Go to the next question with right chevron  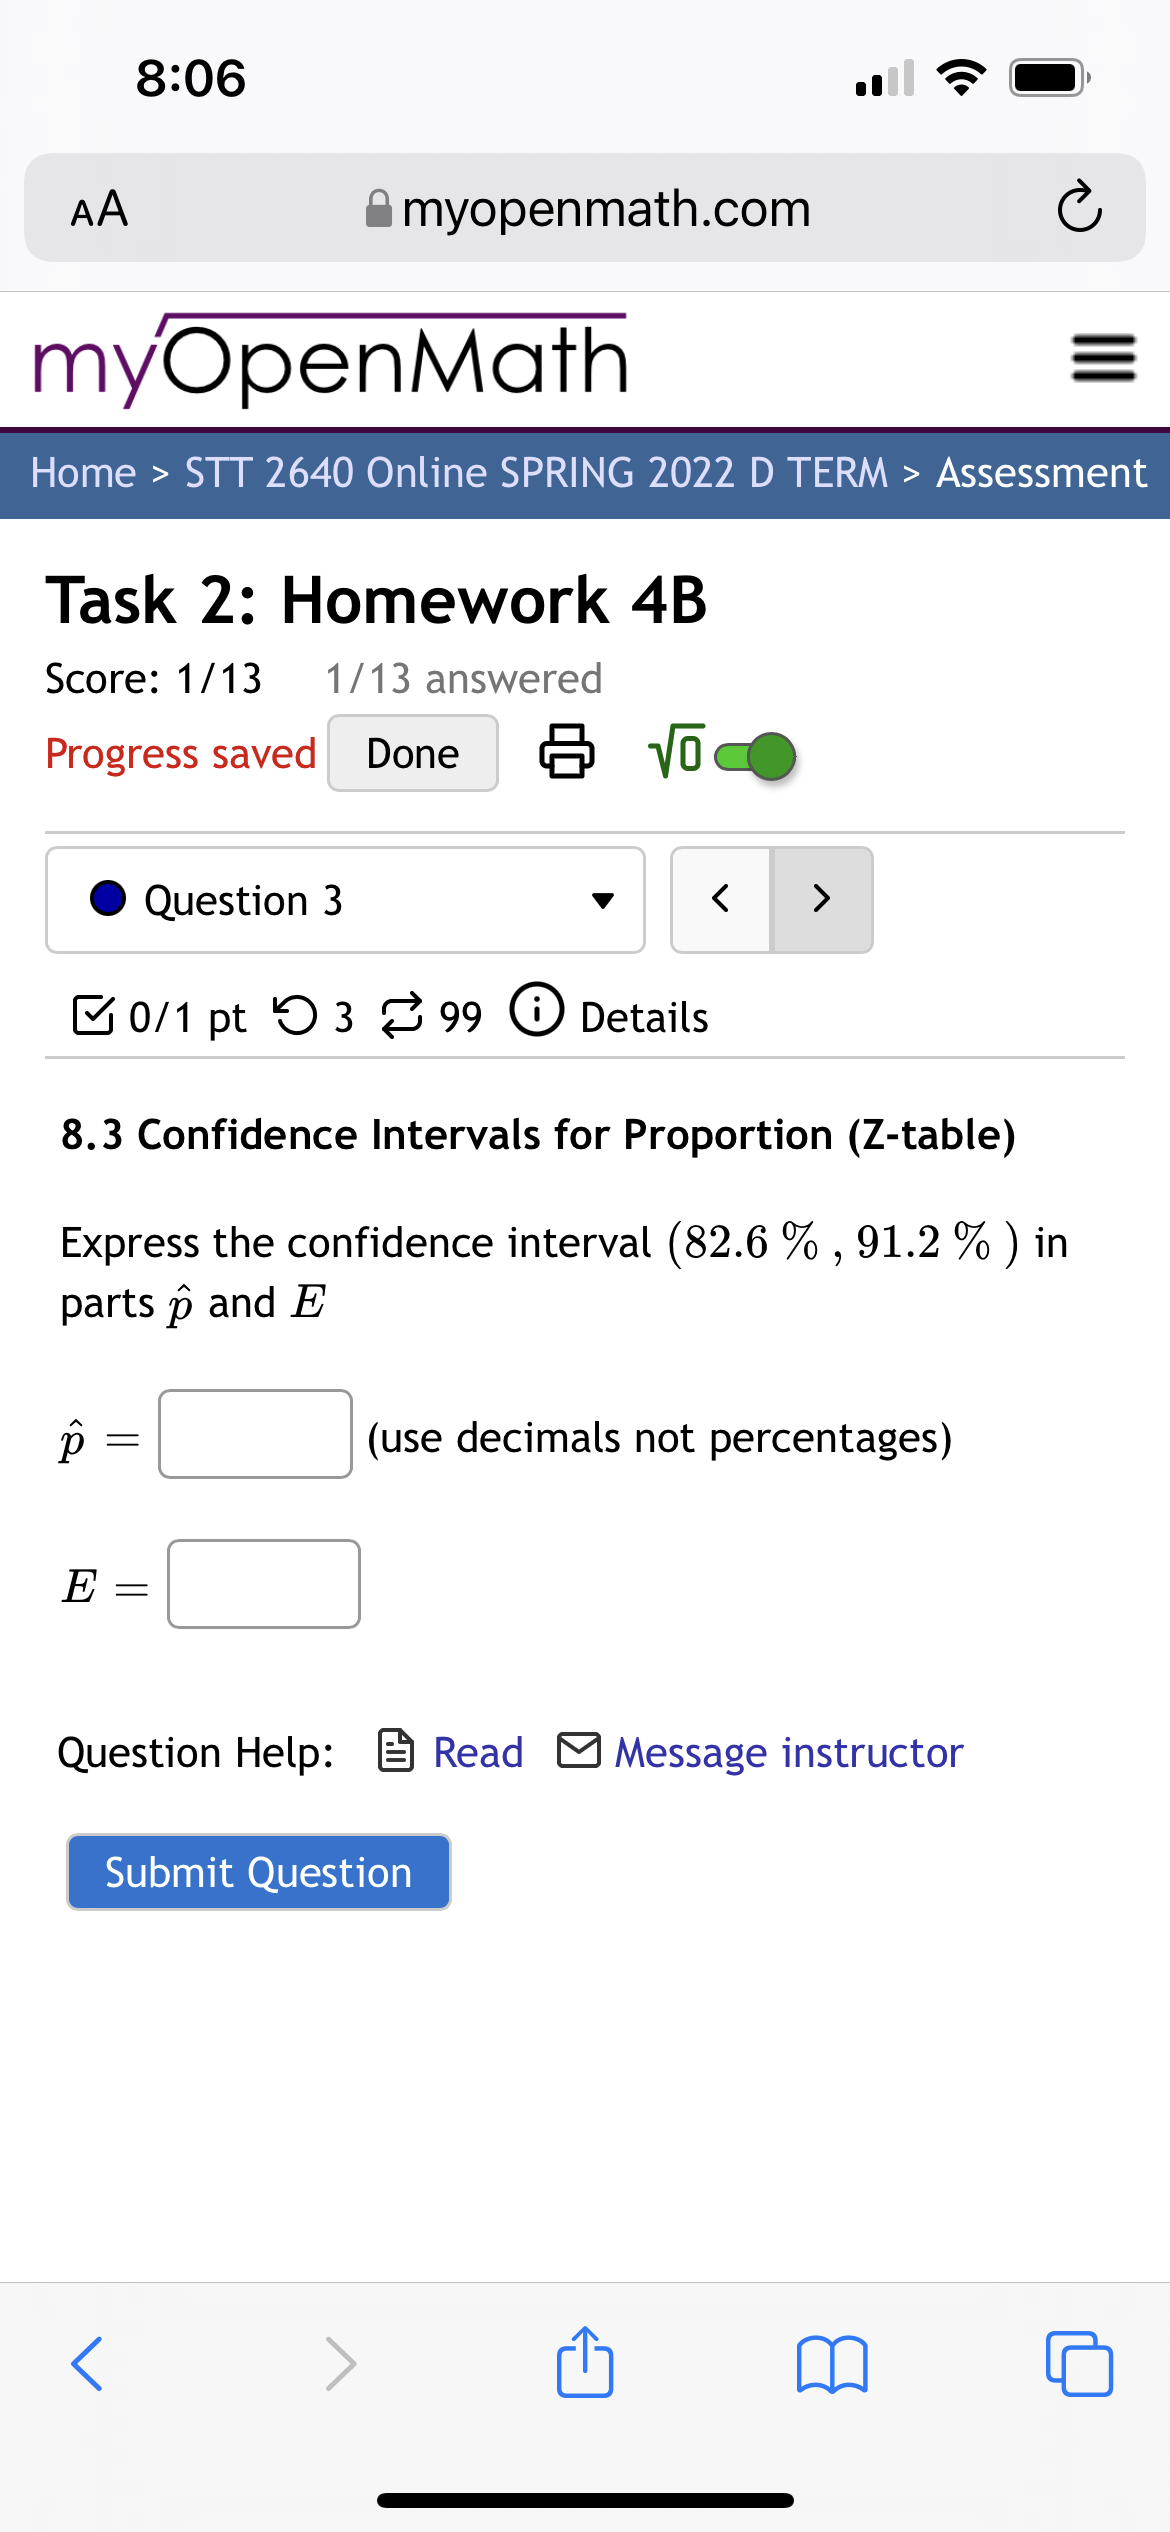pos(821,898)
